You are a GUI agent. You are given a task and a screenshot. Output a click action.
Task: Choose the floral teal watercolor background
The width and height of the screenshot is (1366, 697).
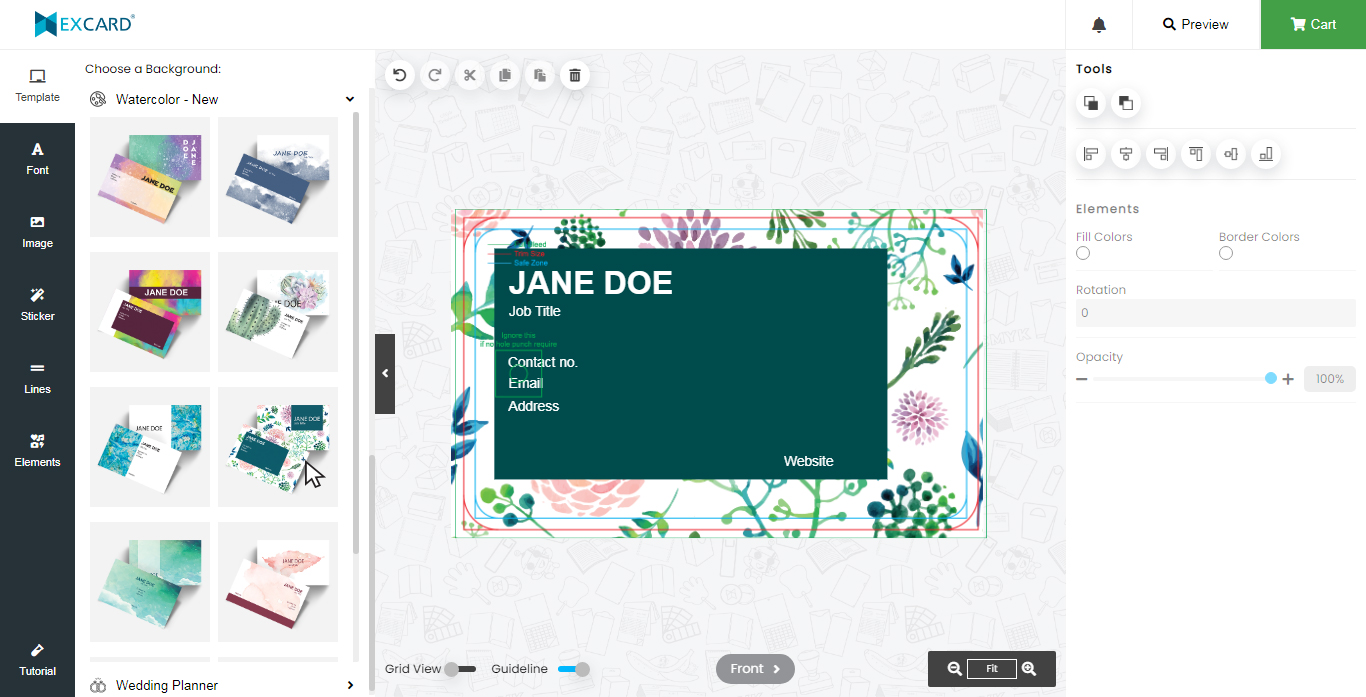click(x=278, y=447)
